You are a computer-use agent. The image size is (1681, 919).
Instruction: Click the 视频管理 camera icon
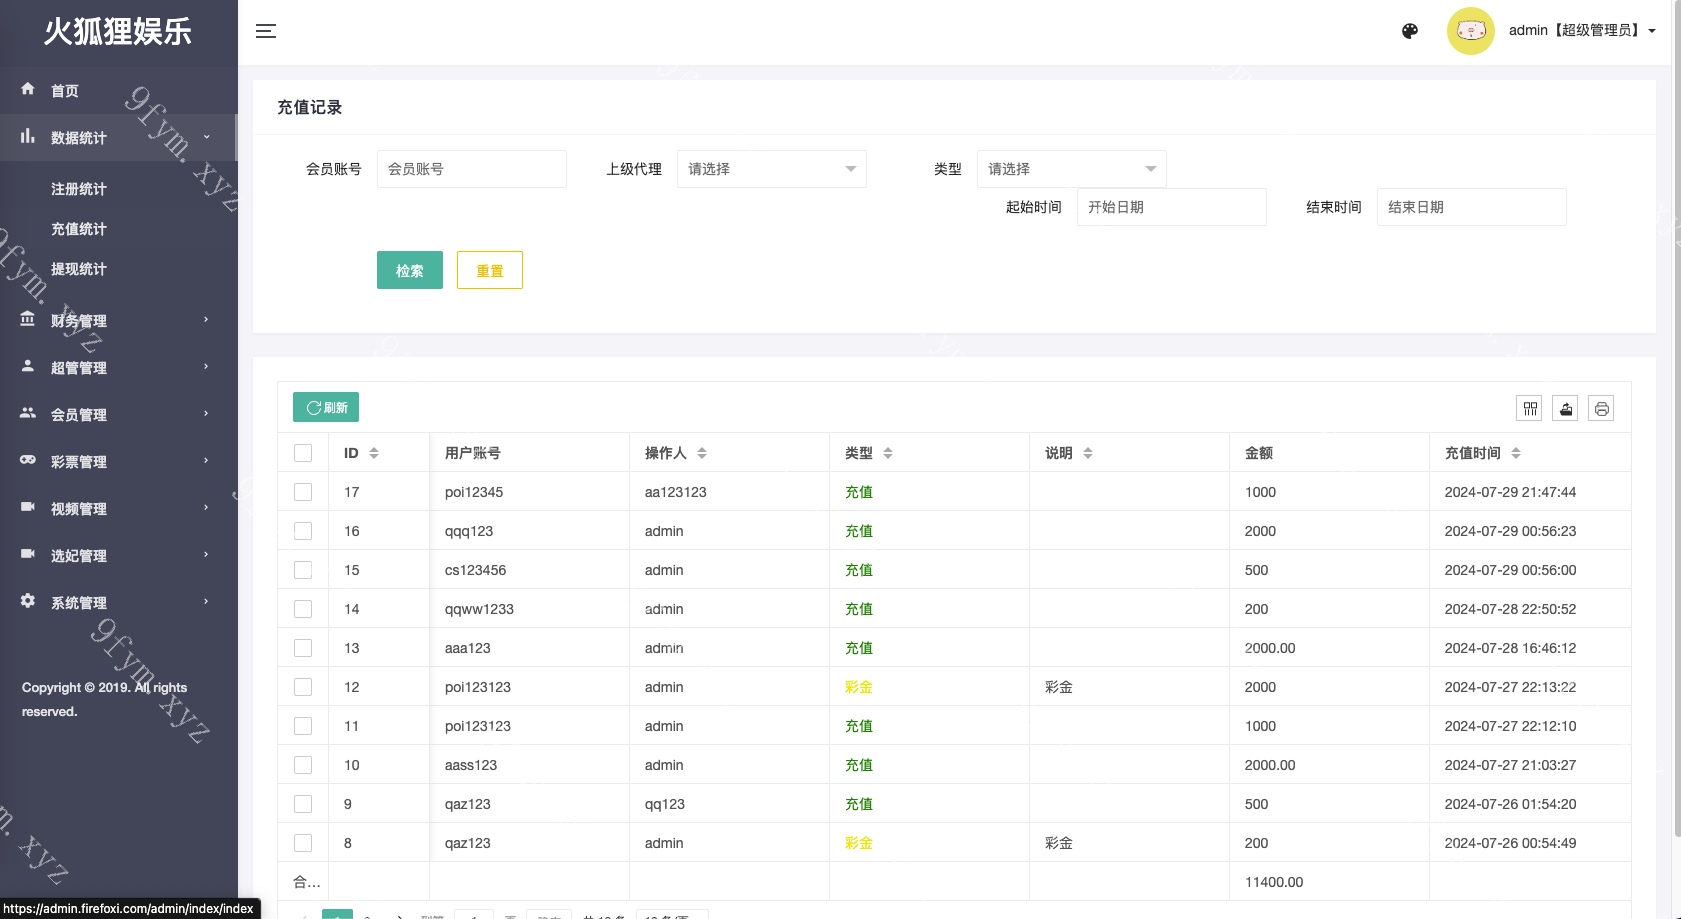click(28, 507)
